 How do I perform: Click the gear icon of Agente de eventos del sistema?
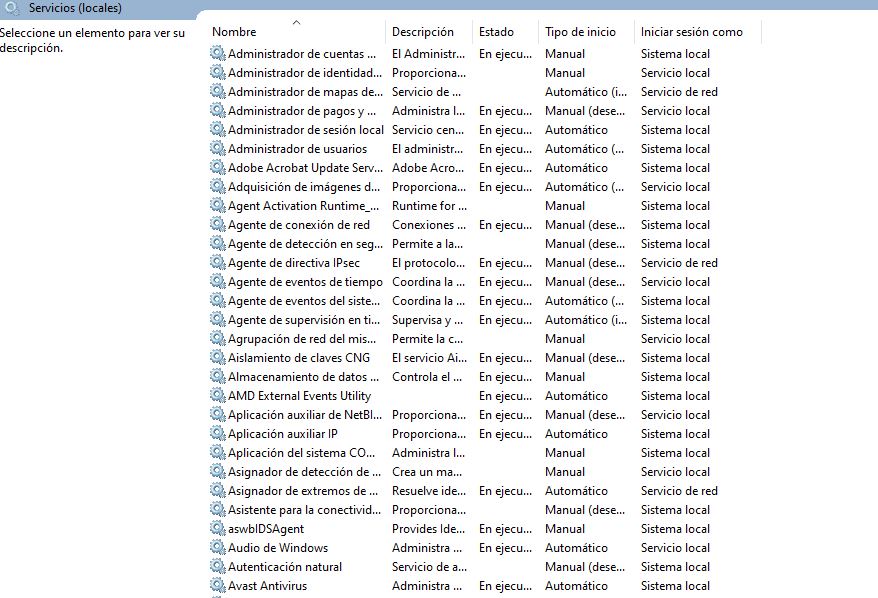pyautogui.click(x=217, y=301)
